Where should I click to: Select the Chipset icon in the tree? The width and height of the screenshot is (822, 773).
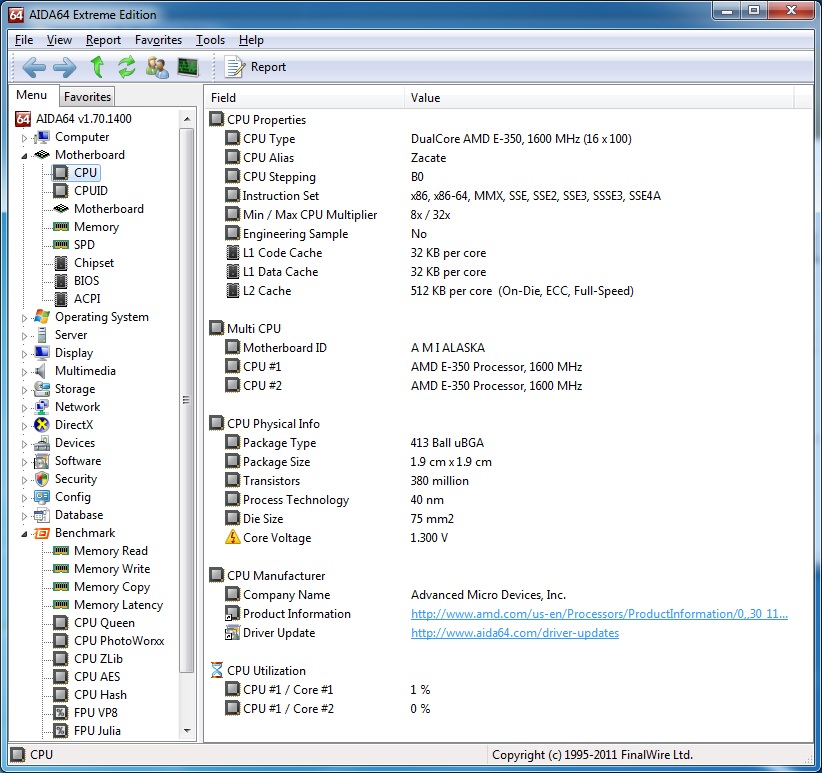(x=61, y=263)
